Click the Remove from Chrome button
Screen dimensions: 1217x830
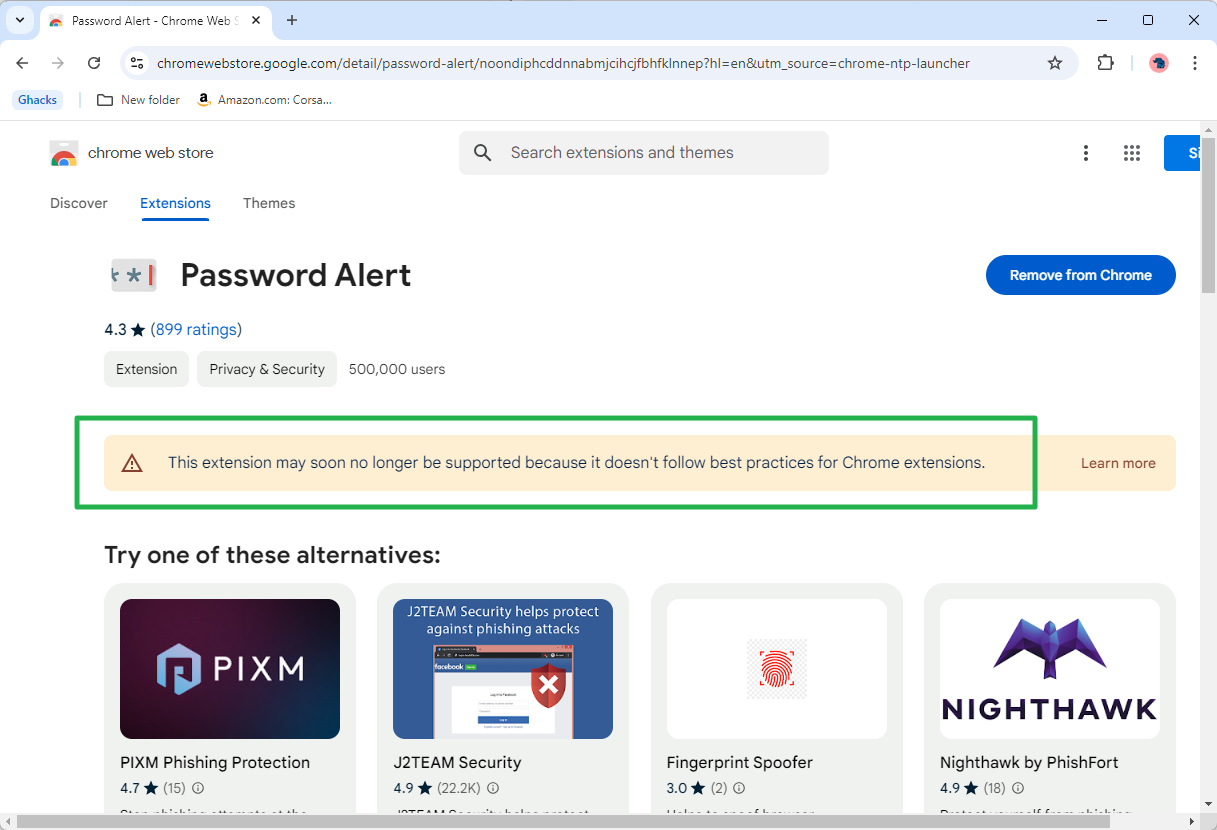coord(1080,275)
